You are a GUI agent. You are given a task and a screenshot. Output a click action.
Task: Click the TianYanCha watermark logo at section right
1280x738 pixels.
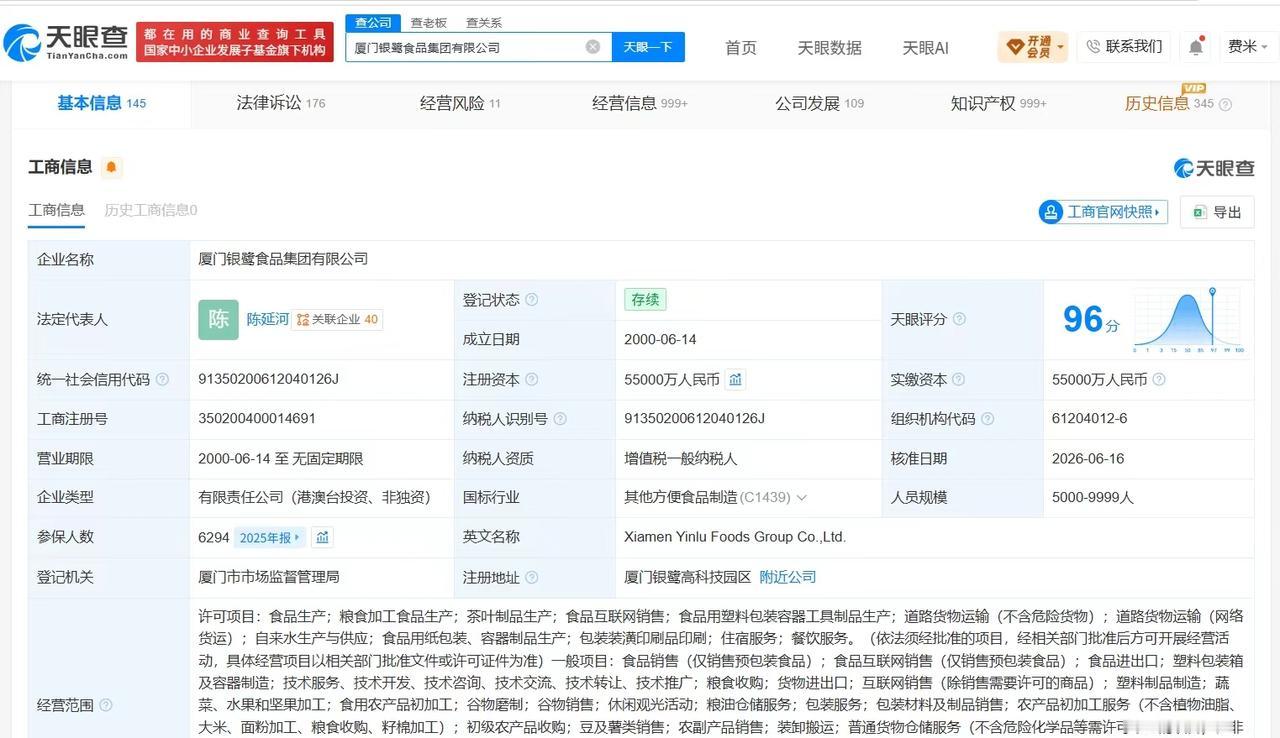click(1214, 168)
